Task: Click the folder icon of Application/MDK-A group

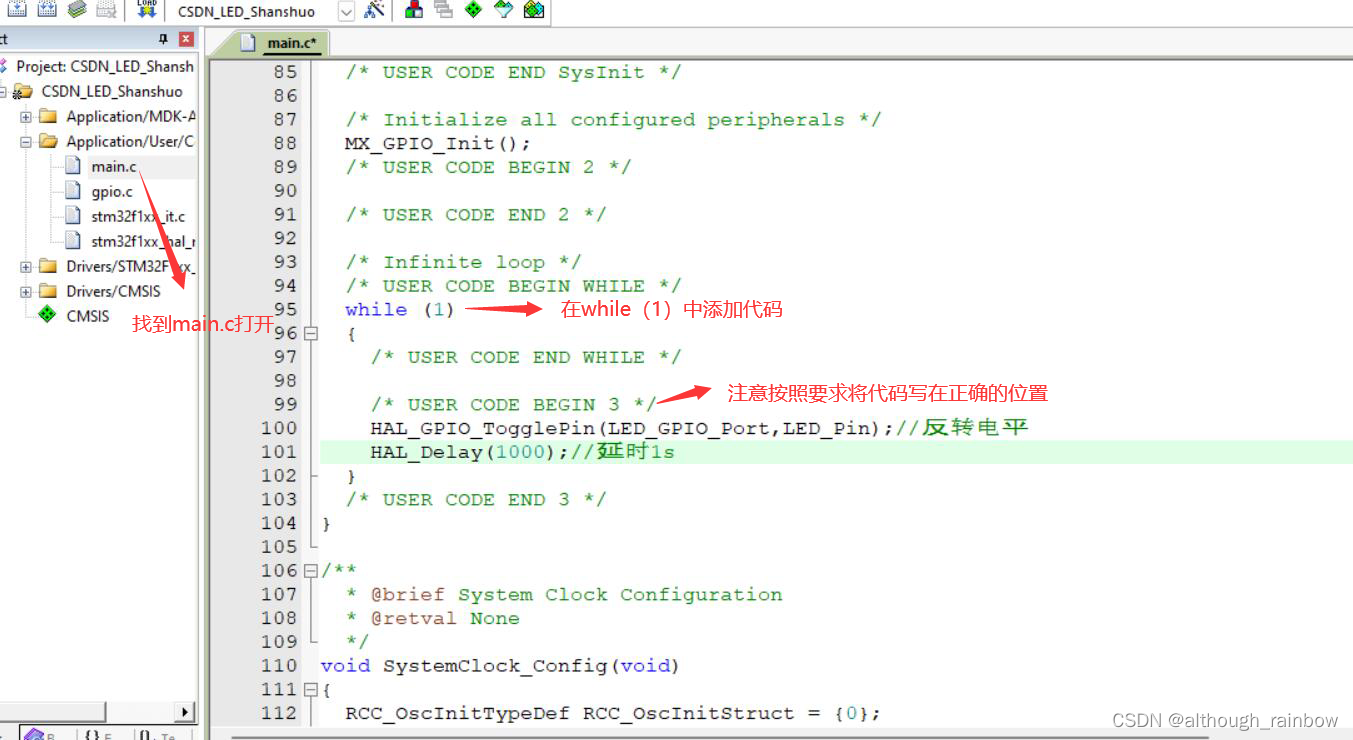Action: [x=47, y=116]
